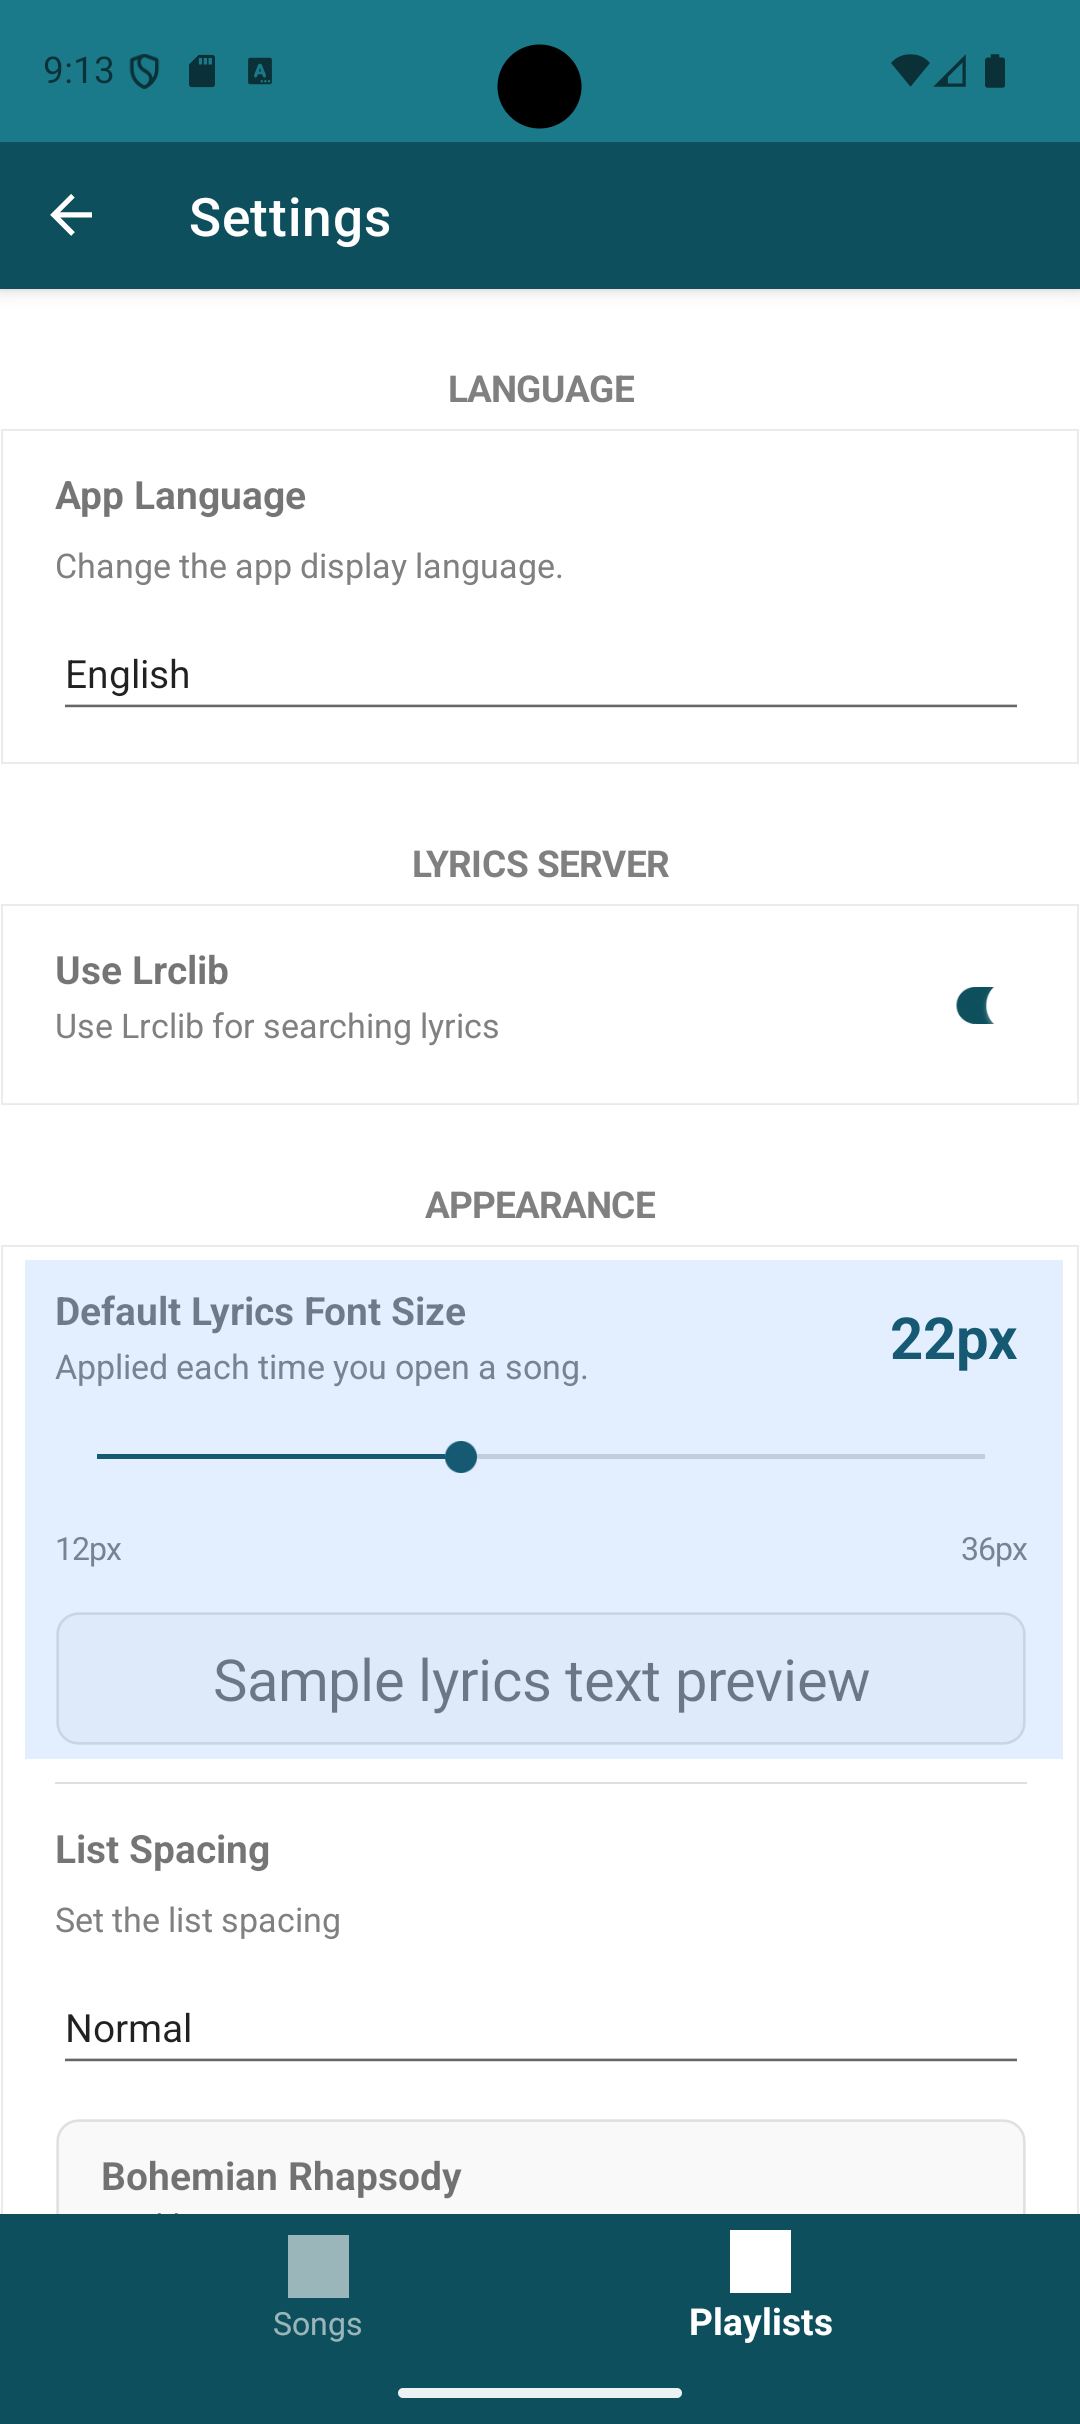This screenshot has width=1080, height=2424.
Task: Tap the back arrow in Settings header
Action: [x=71, y=215]
